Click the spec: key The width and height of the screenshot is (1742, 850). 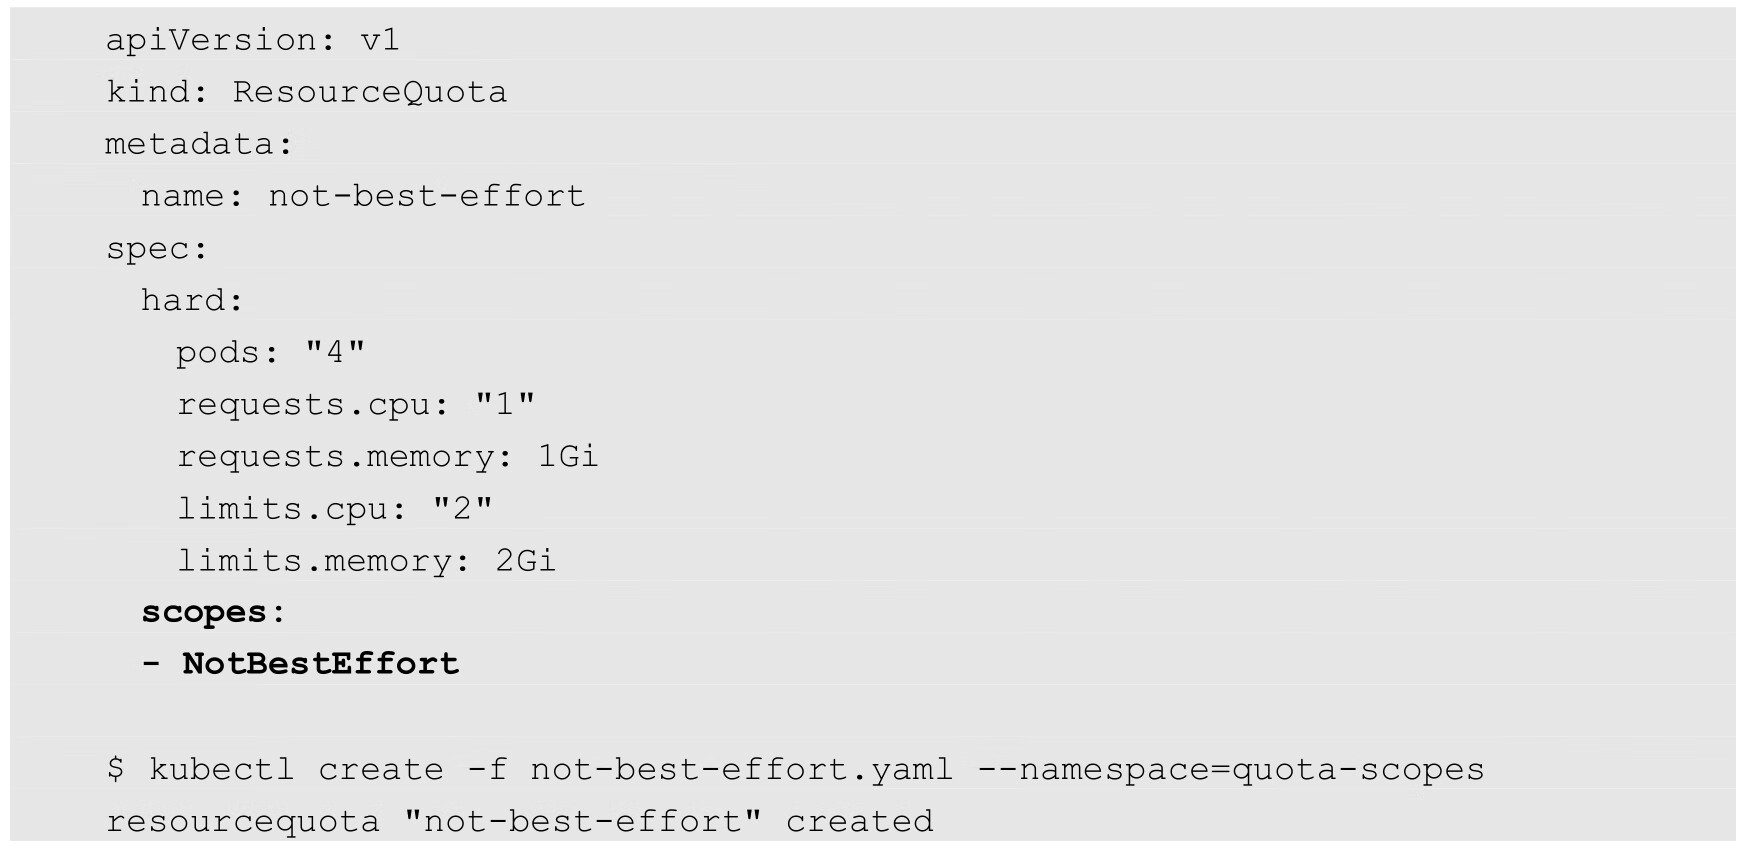(x=157, y=248)
